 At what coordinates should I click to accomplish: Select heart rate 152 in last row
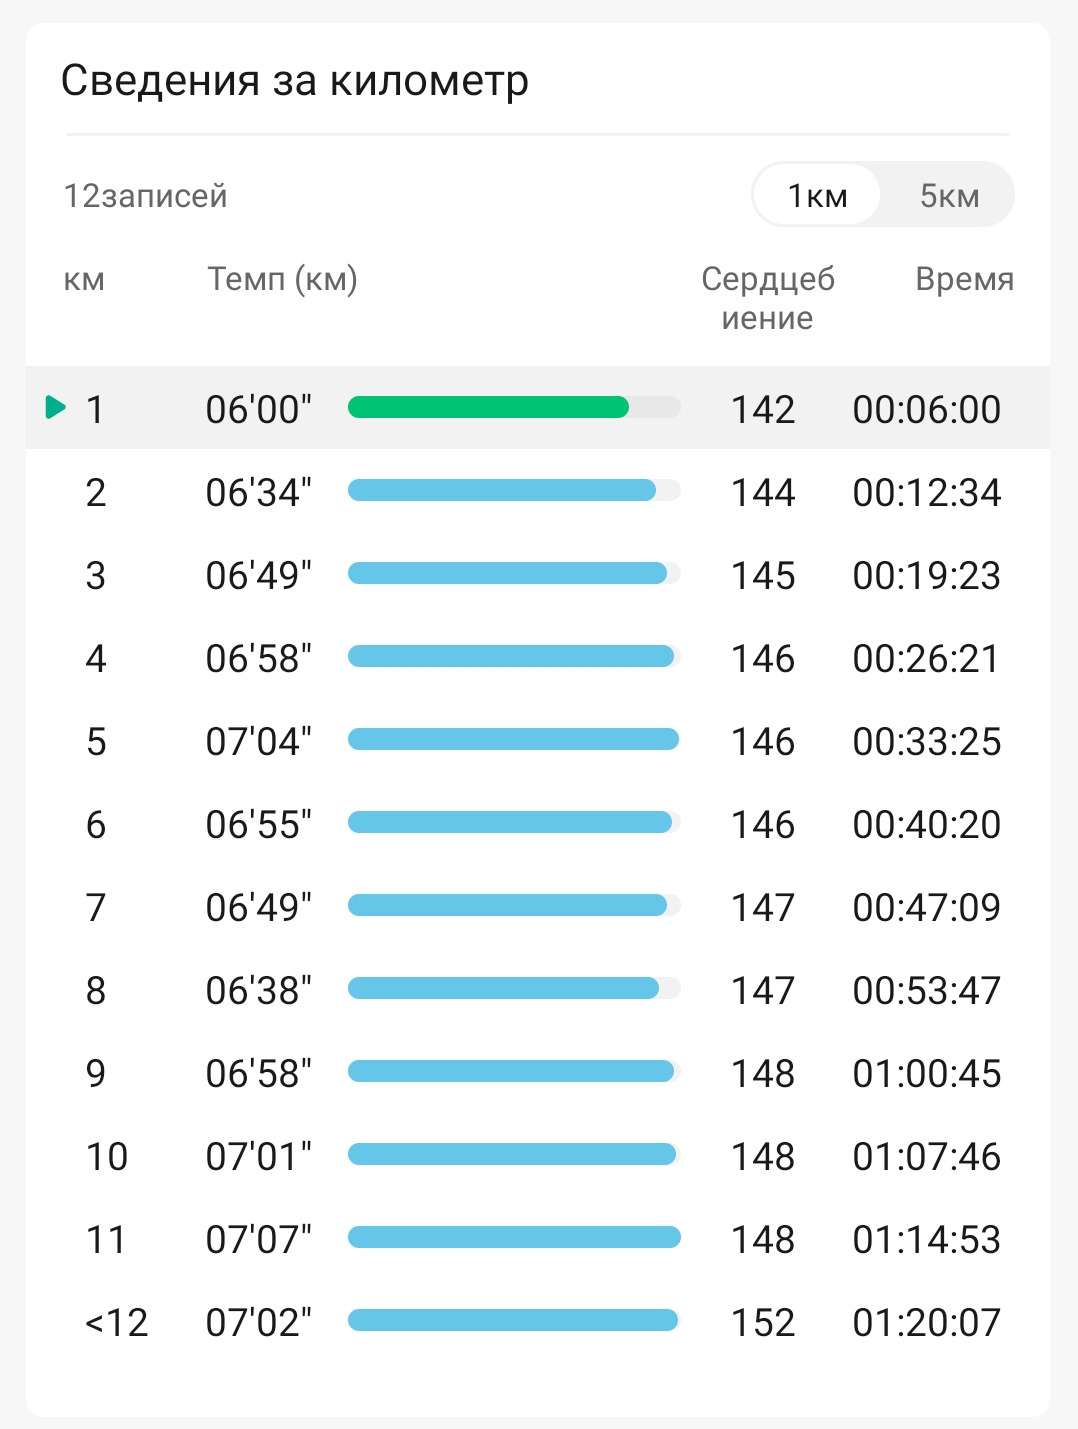763,1322
